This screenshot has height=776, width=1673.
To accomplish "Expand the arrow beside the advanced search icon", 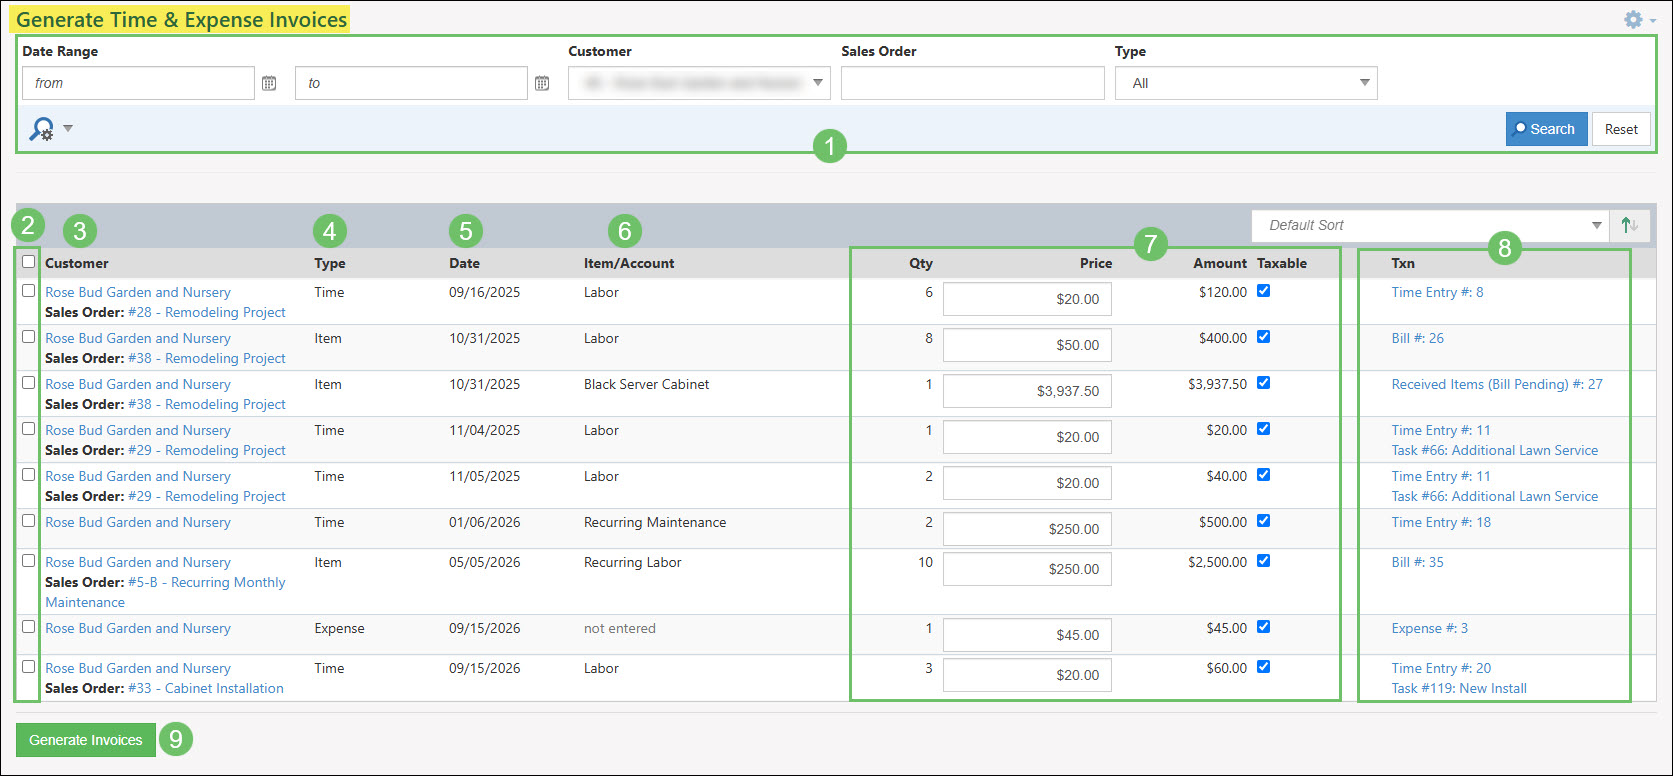I will tap(68, 128).
